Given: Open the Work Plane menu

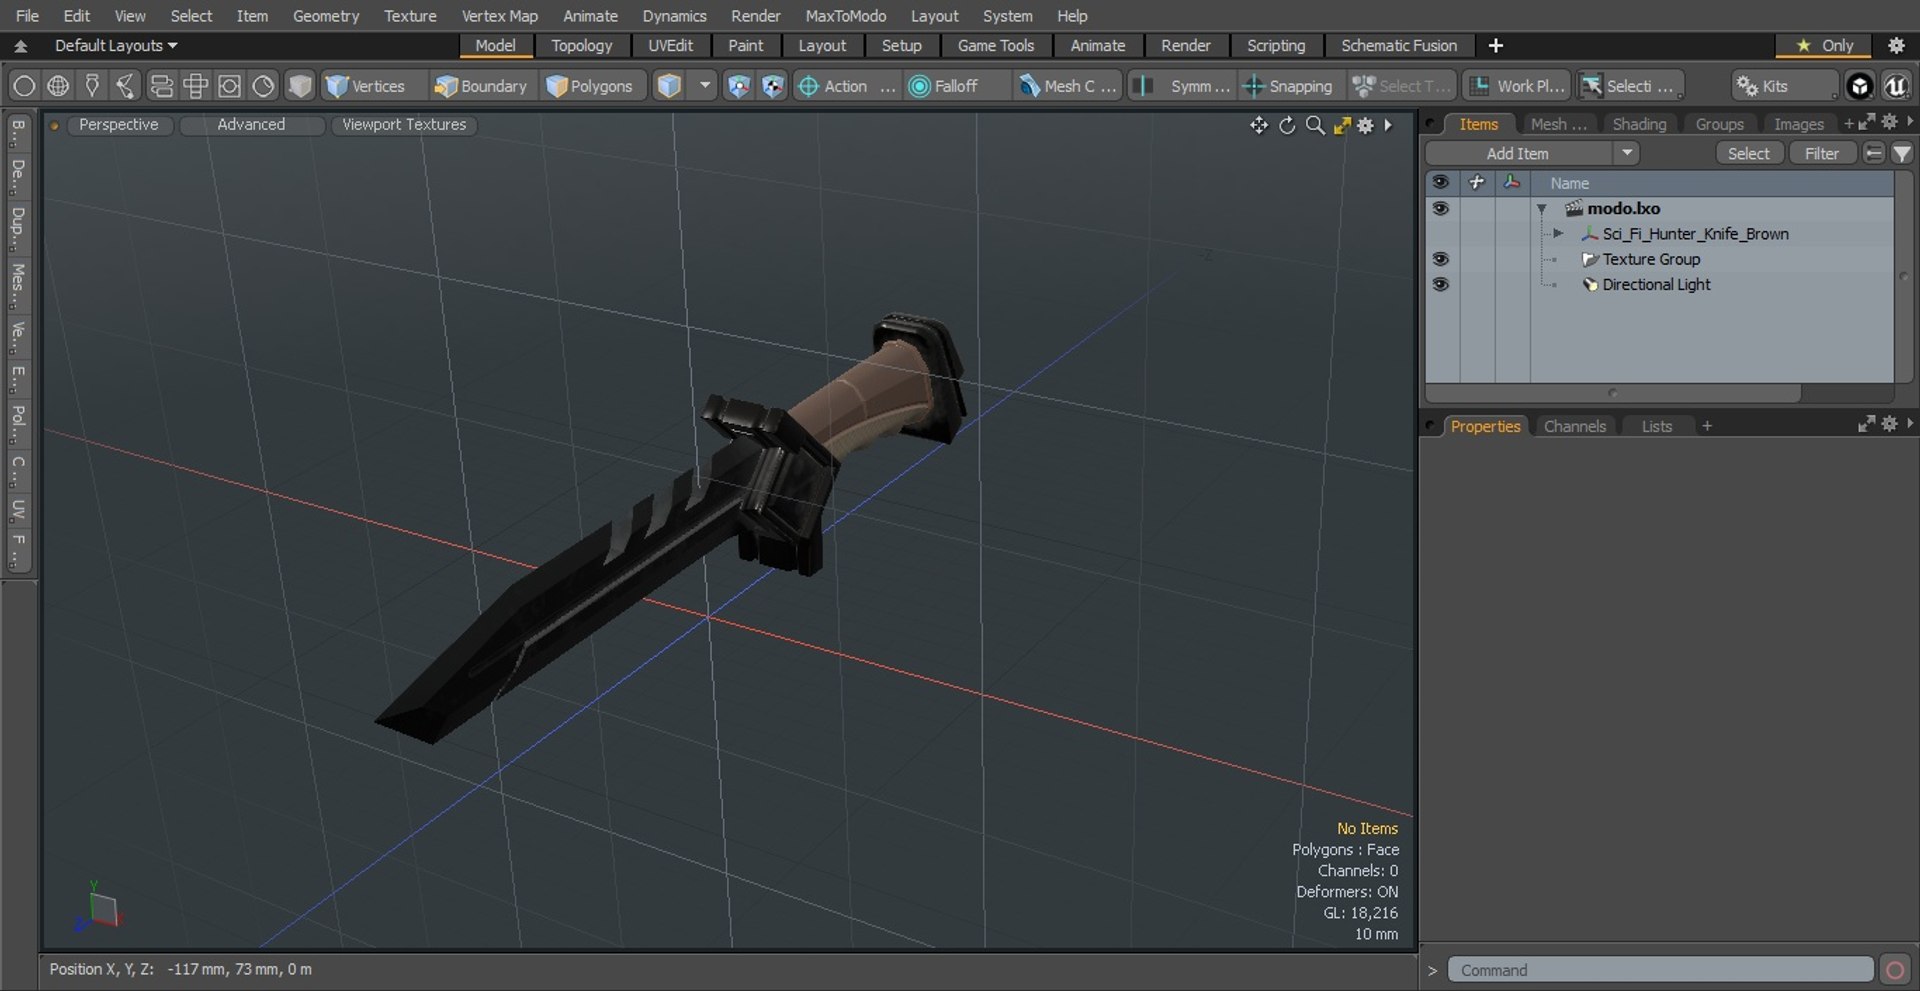Looking at the screenshot, I should click(1517, 86).
